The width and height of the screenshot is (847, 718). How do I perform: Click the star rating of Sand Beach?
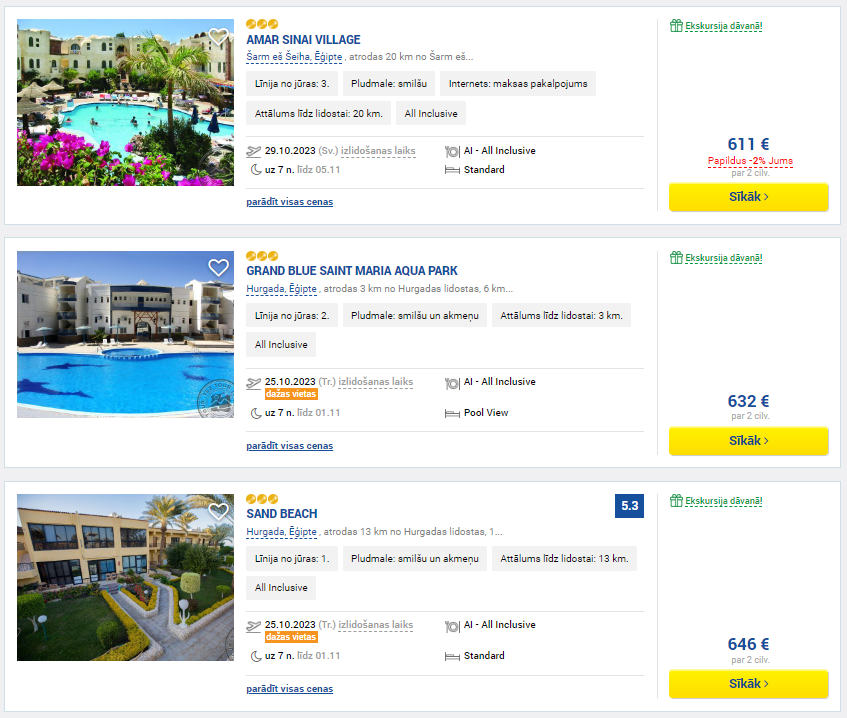(x=262, y=499)
